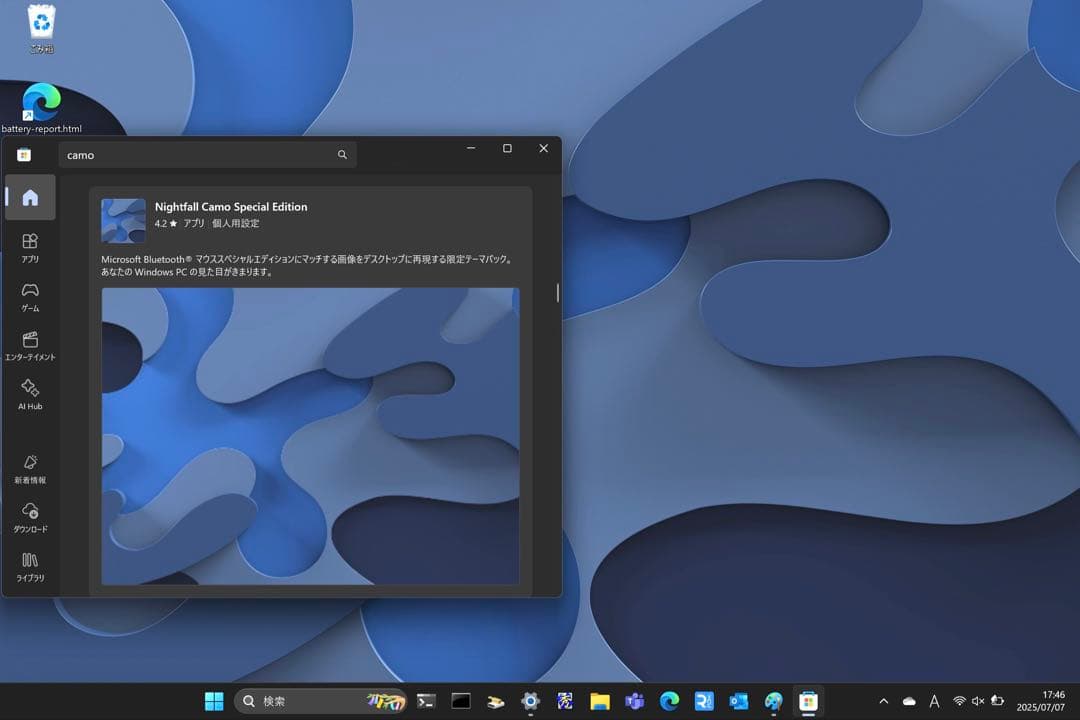
Task: Open Terminal from the taskbar
Action: (426, 701)
